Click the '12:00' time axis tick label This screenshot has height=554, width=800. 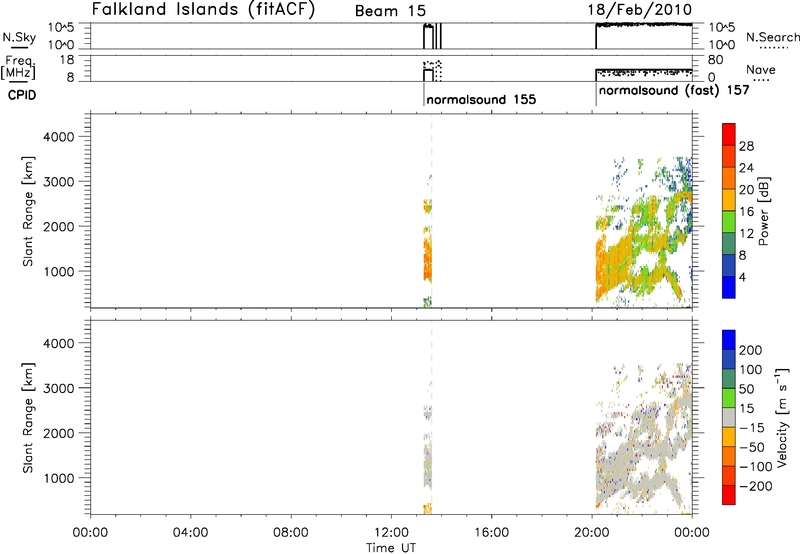(391, 533)
